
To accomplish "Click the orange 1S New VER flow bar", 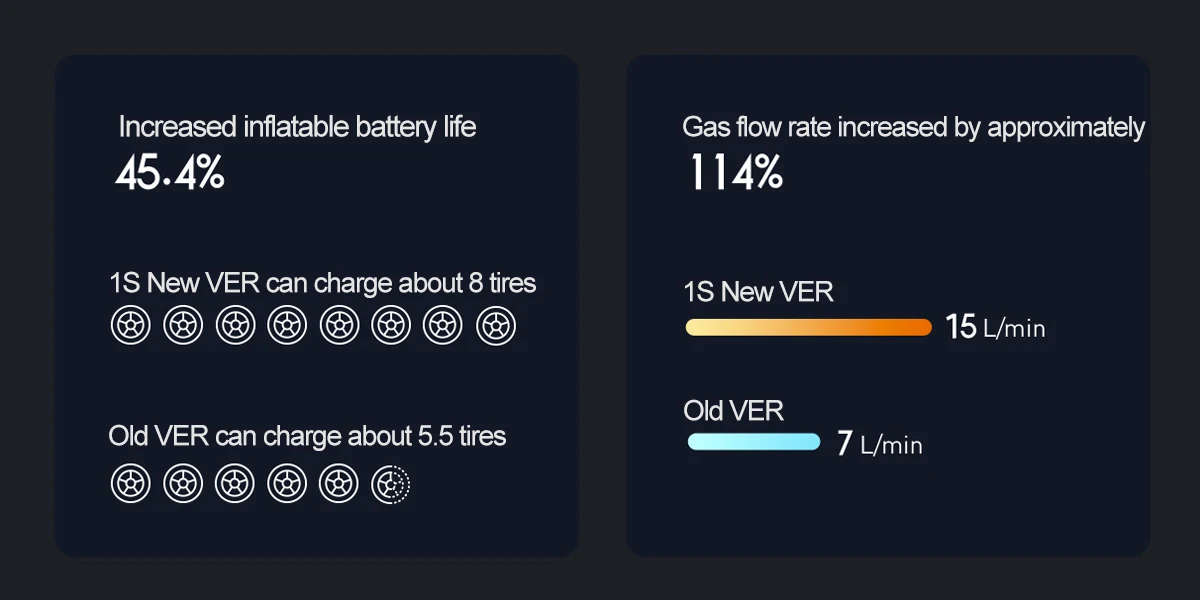I will [808, 328].
